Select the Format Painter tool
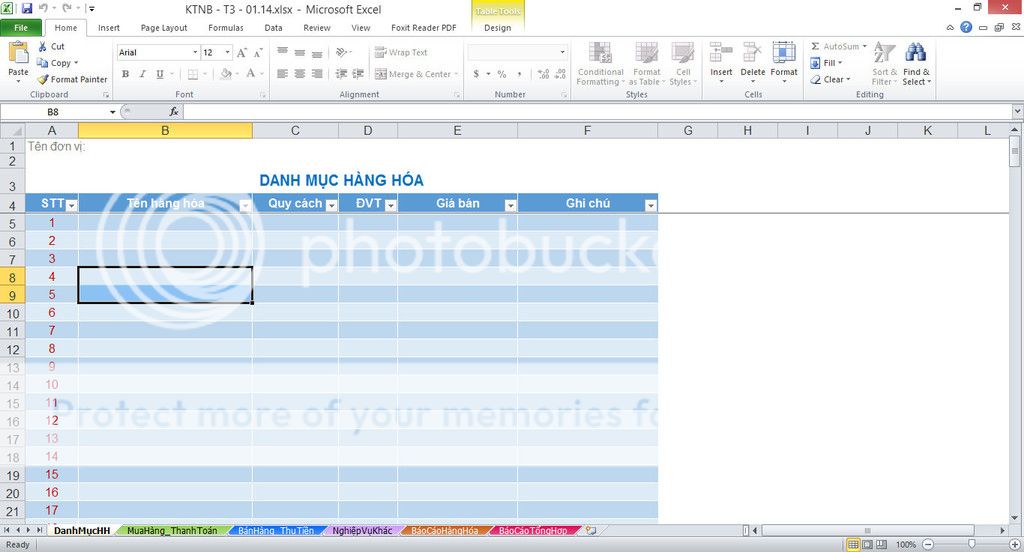1024x552 pixels. [x=72, y=80]
